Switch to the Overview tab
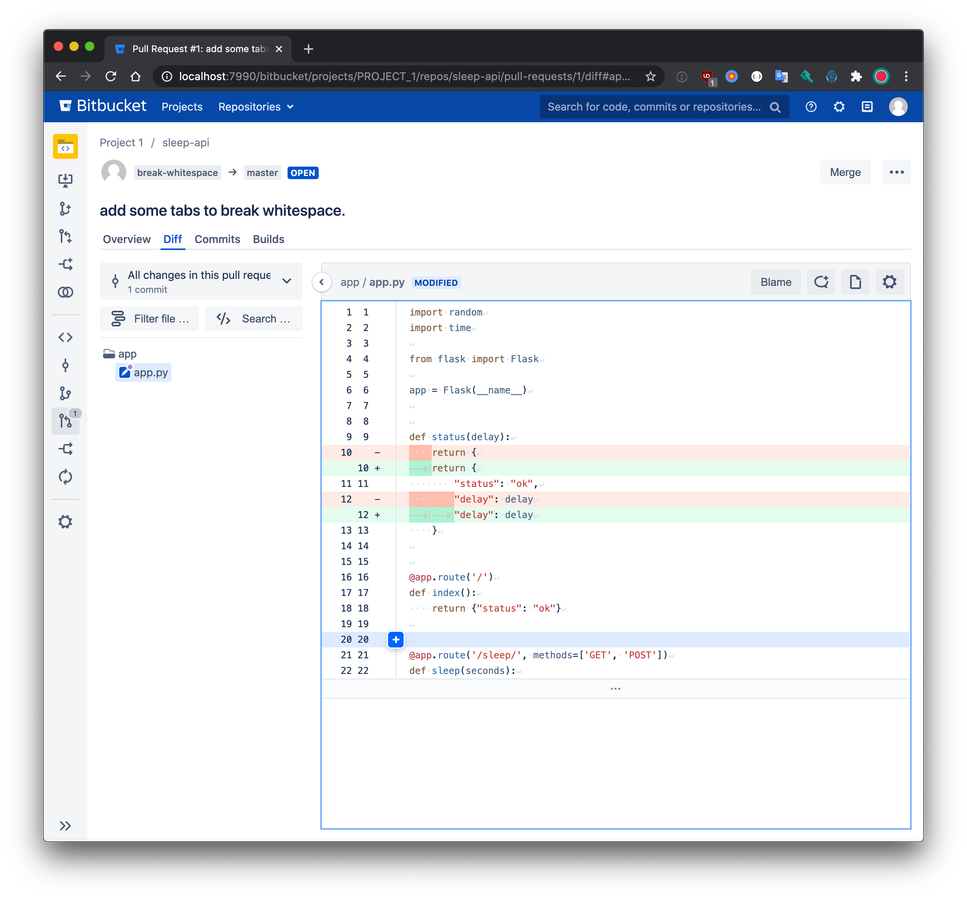Viewport: 967px width, 899px height. pyautogui.click(x=126, y=239)
